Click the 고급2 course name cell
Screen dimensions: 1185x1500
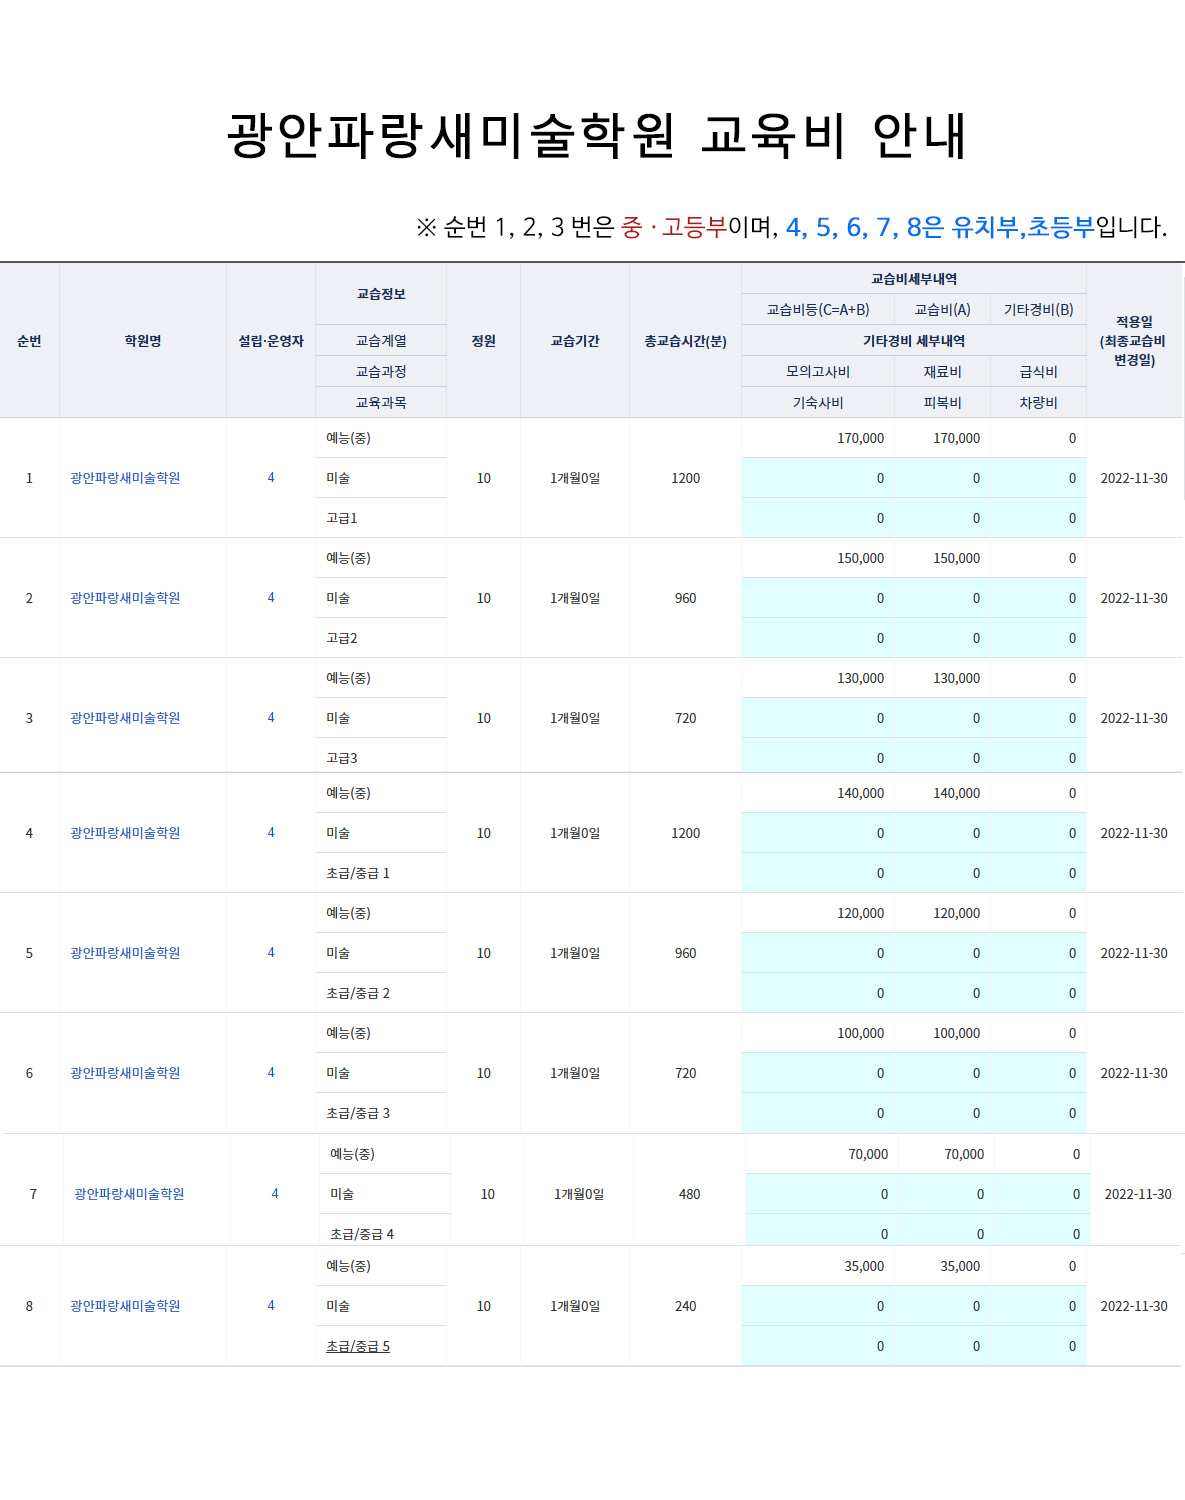tap(342, 638)
